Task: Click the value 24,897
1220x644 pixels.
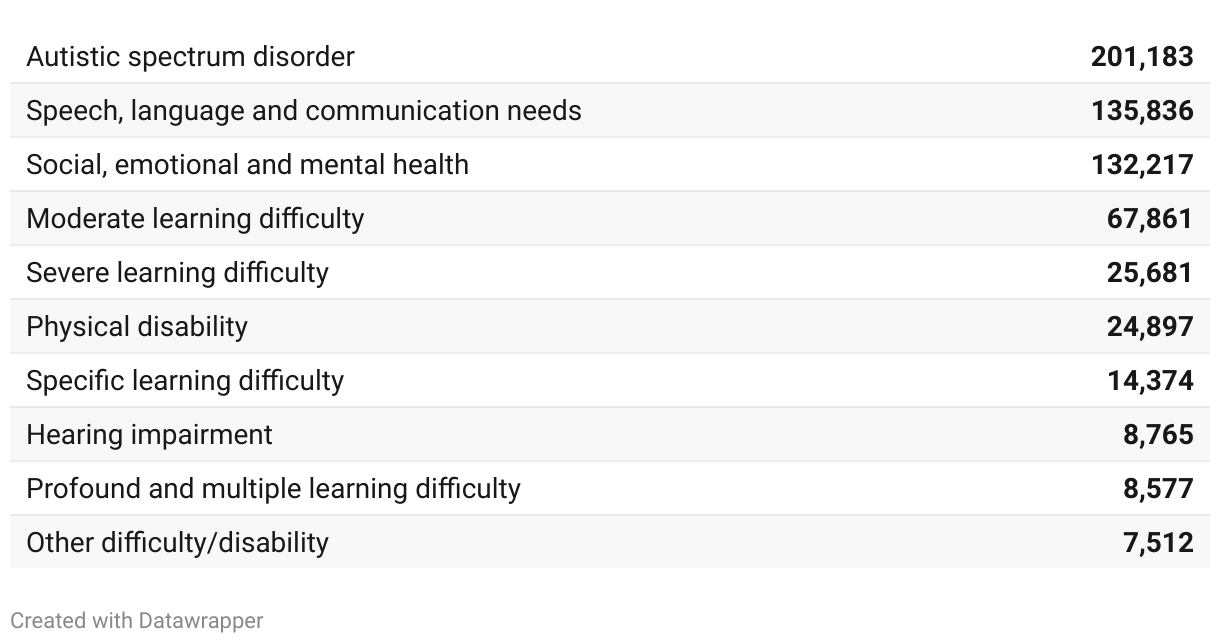Action: pos(1150,327)
